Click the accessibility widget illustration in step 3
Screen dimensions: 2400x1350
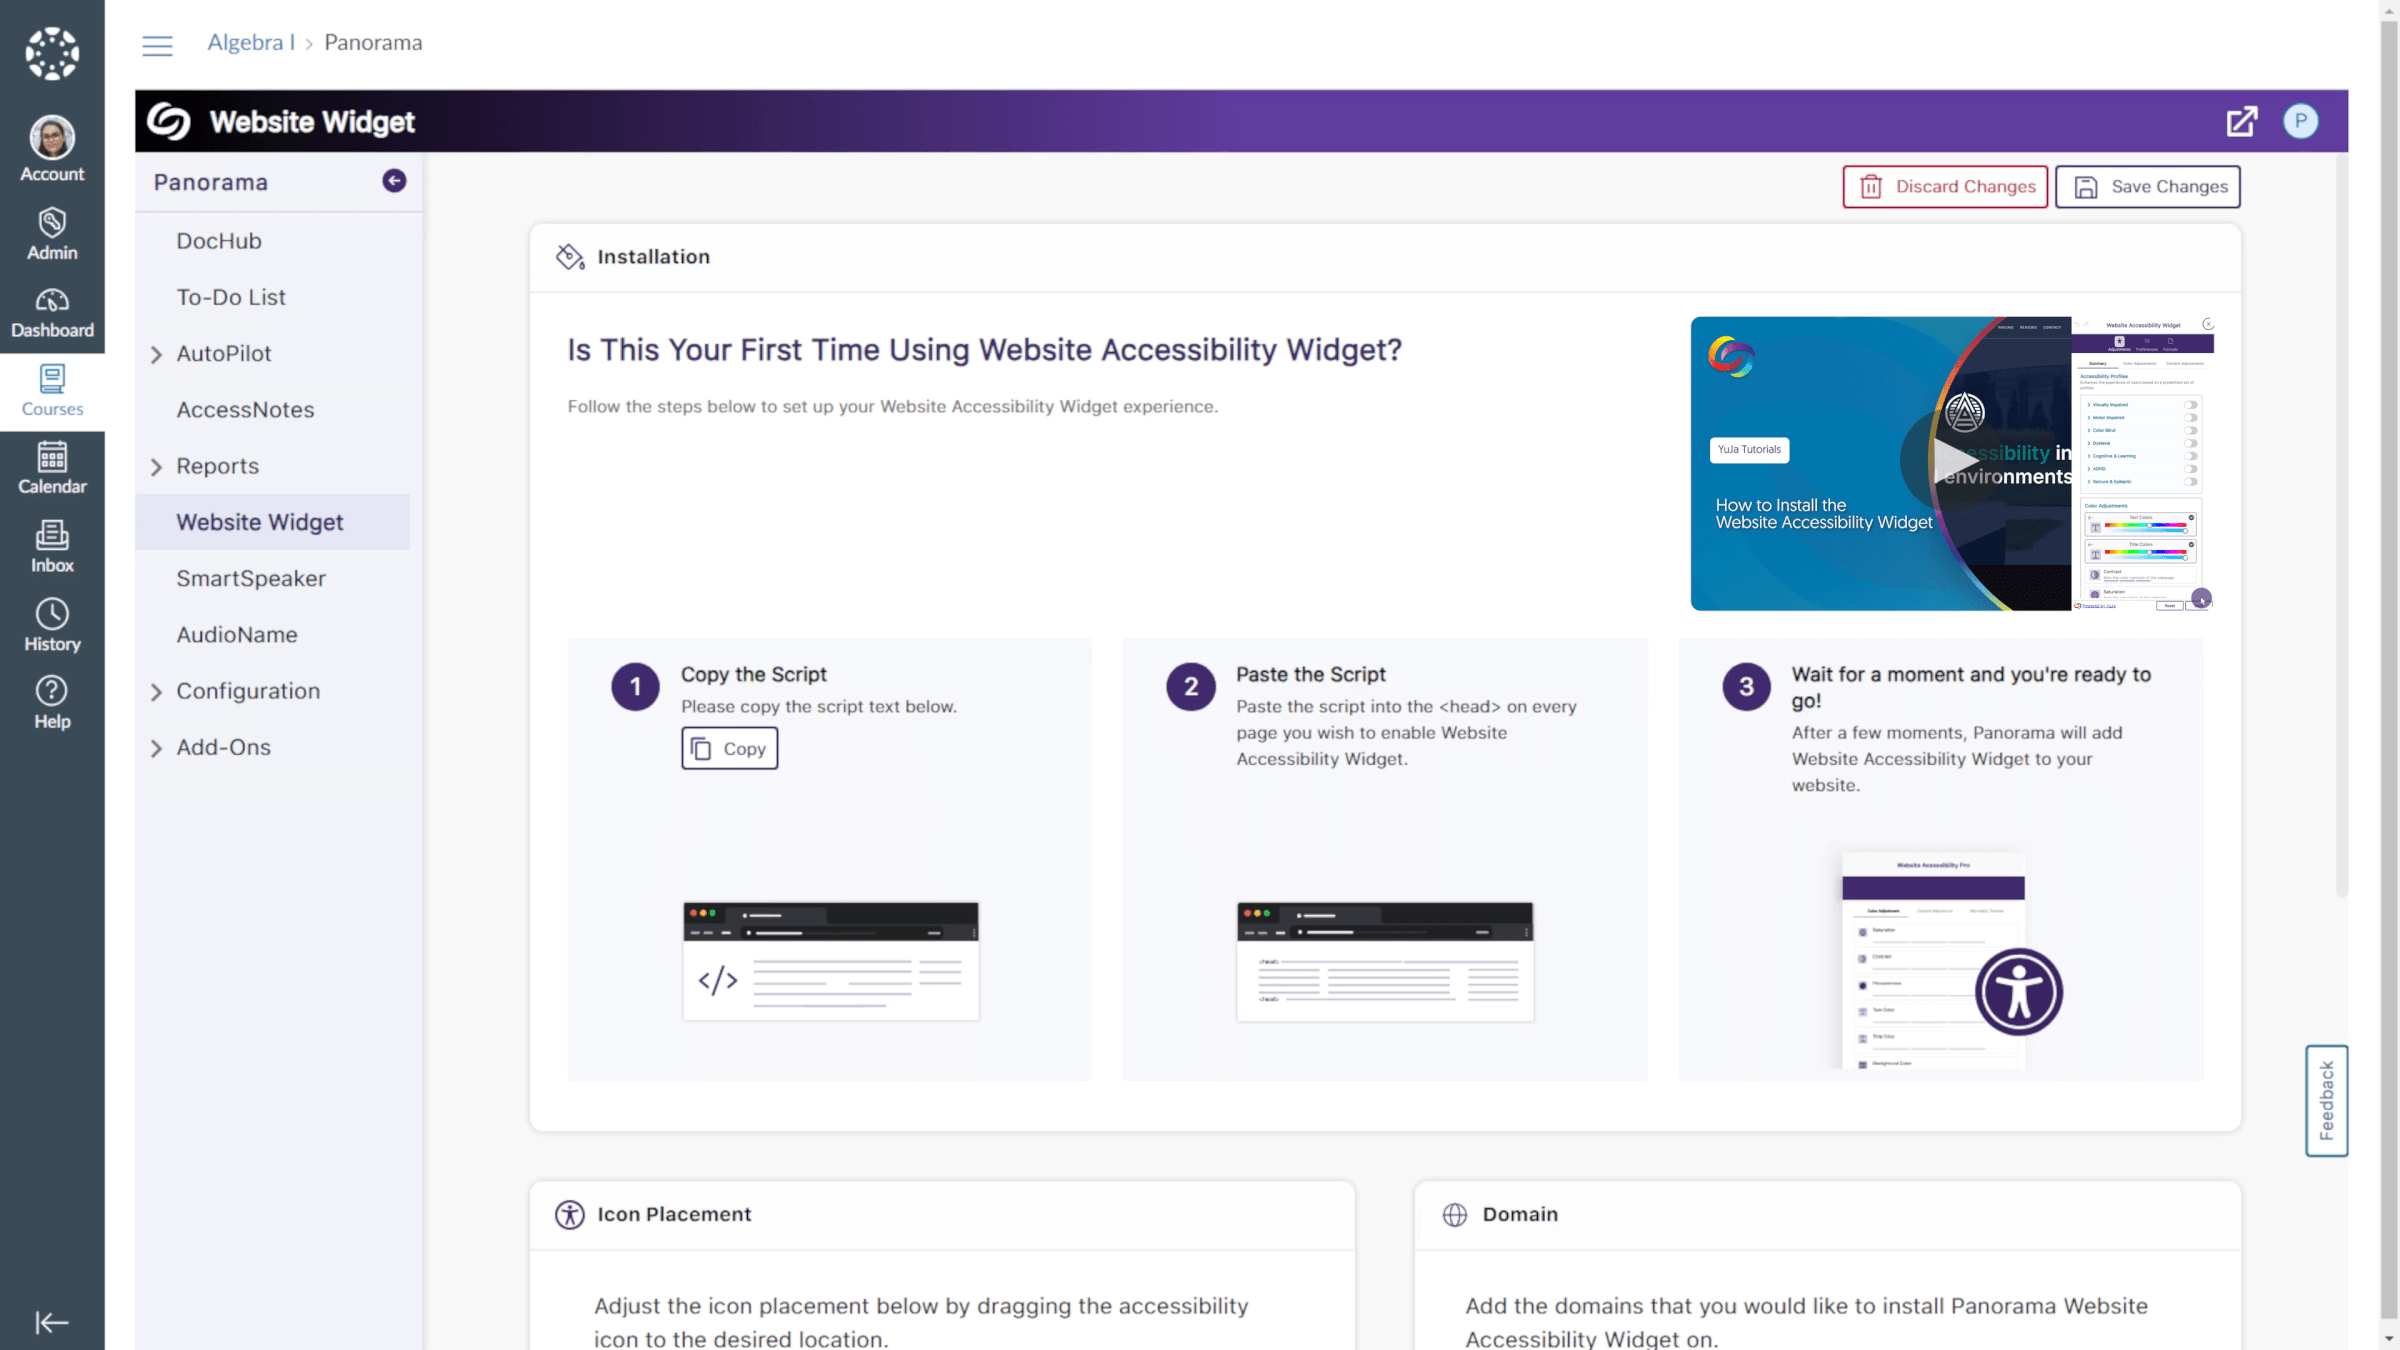click(1952, 960)
